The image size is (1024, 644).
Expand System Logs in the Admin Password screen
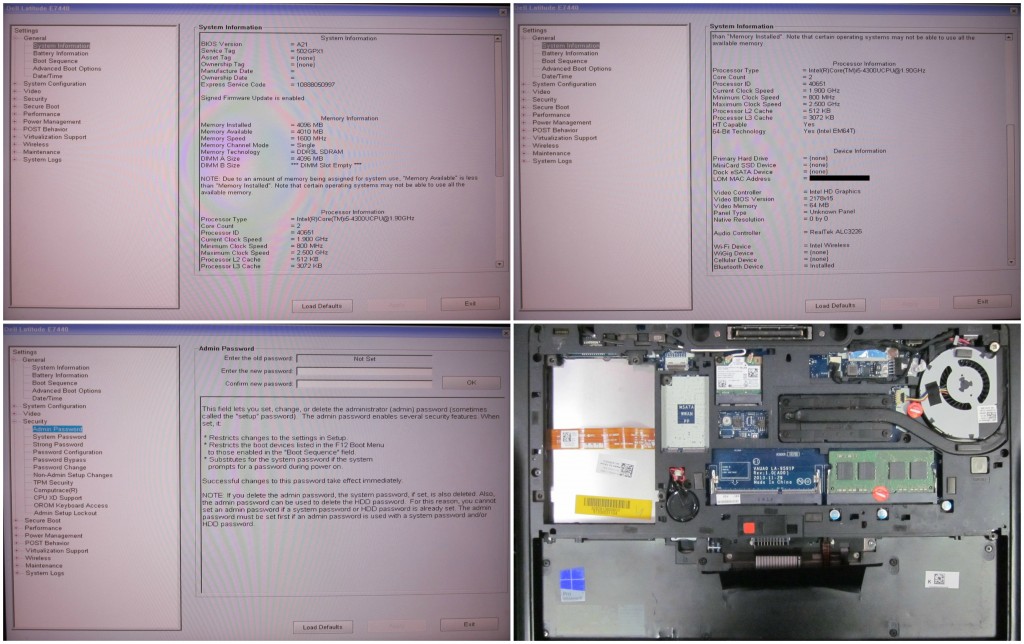tap(17, 573)
